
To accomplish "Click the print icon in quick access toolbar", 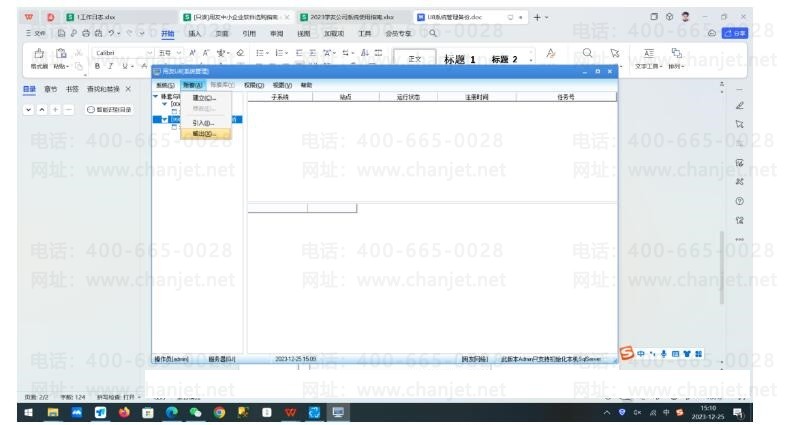I will pos(86,33).
